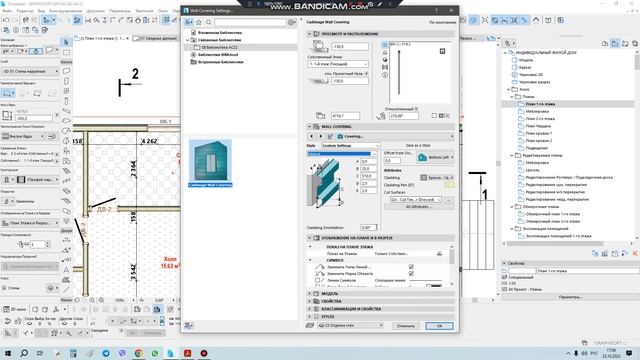Open favorites star in Wall Covering Settings
Screen dimensions: 640x360
199,22
